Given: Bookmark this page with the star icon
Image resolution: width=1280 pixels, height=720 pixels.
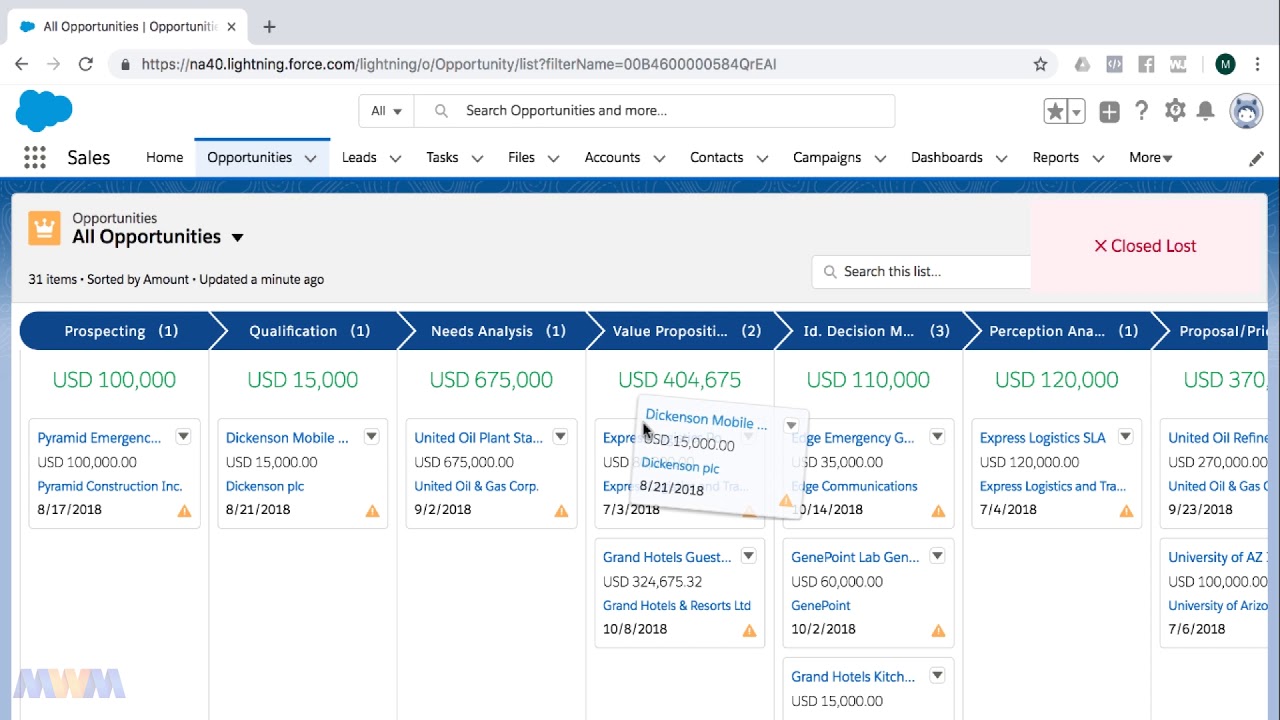Looking at the screenshot, I should 1040,64.
